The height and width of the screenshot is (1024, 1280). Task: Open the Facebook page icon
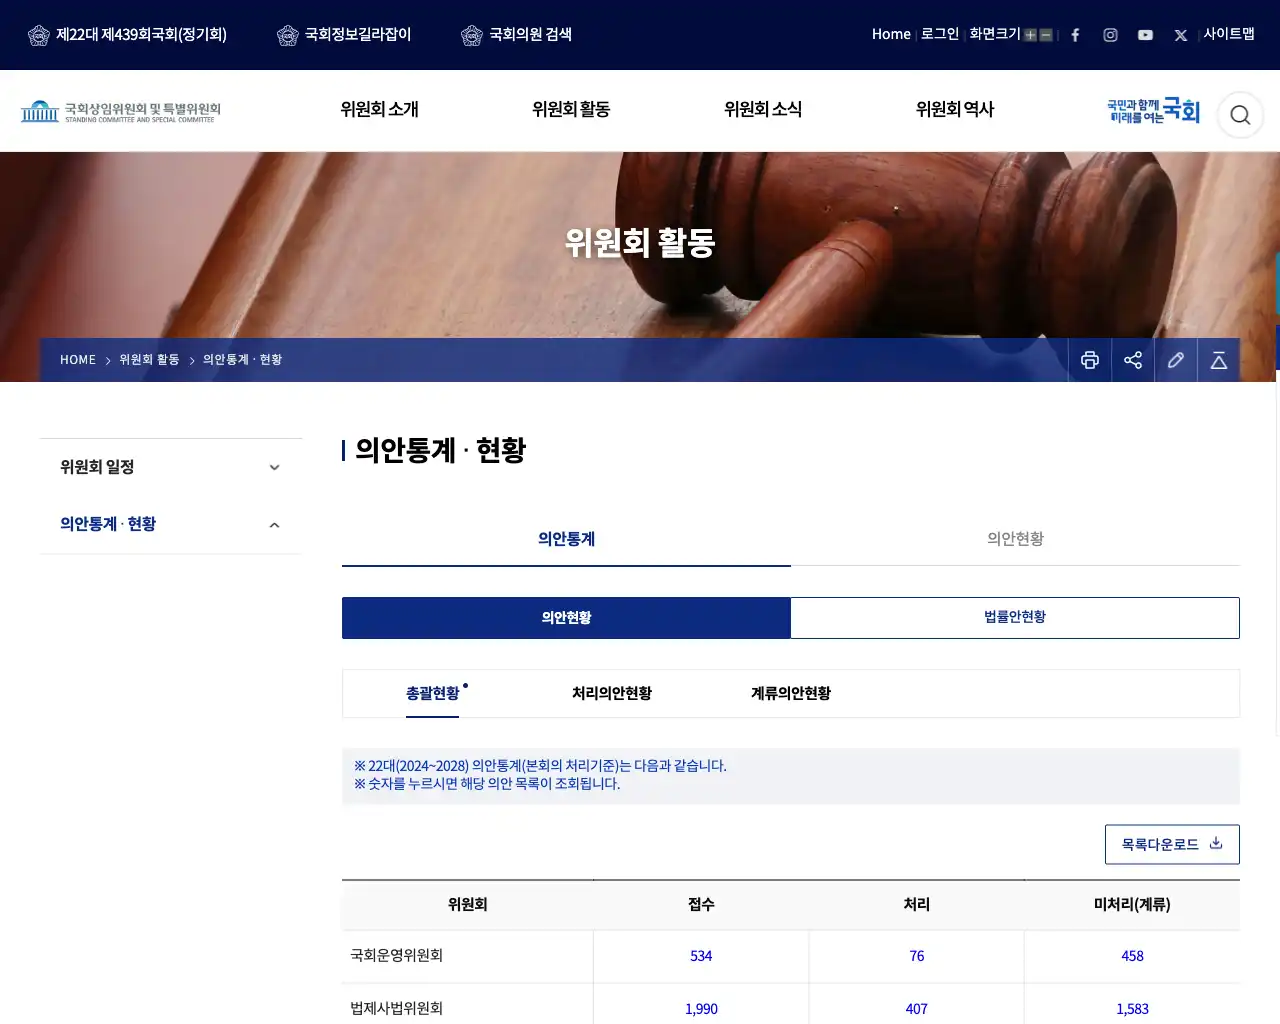(x=1075, y=35)
